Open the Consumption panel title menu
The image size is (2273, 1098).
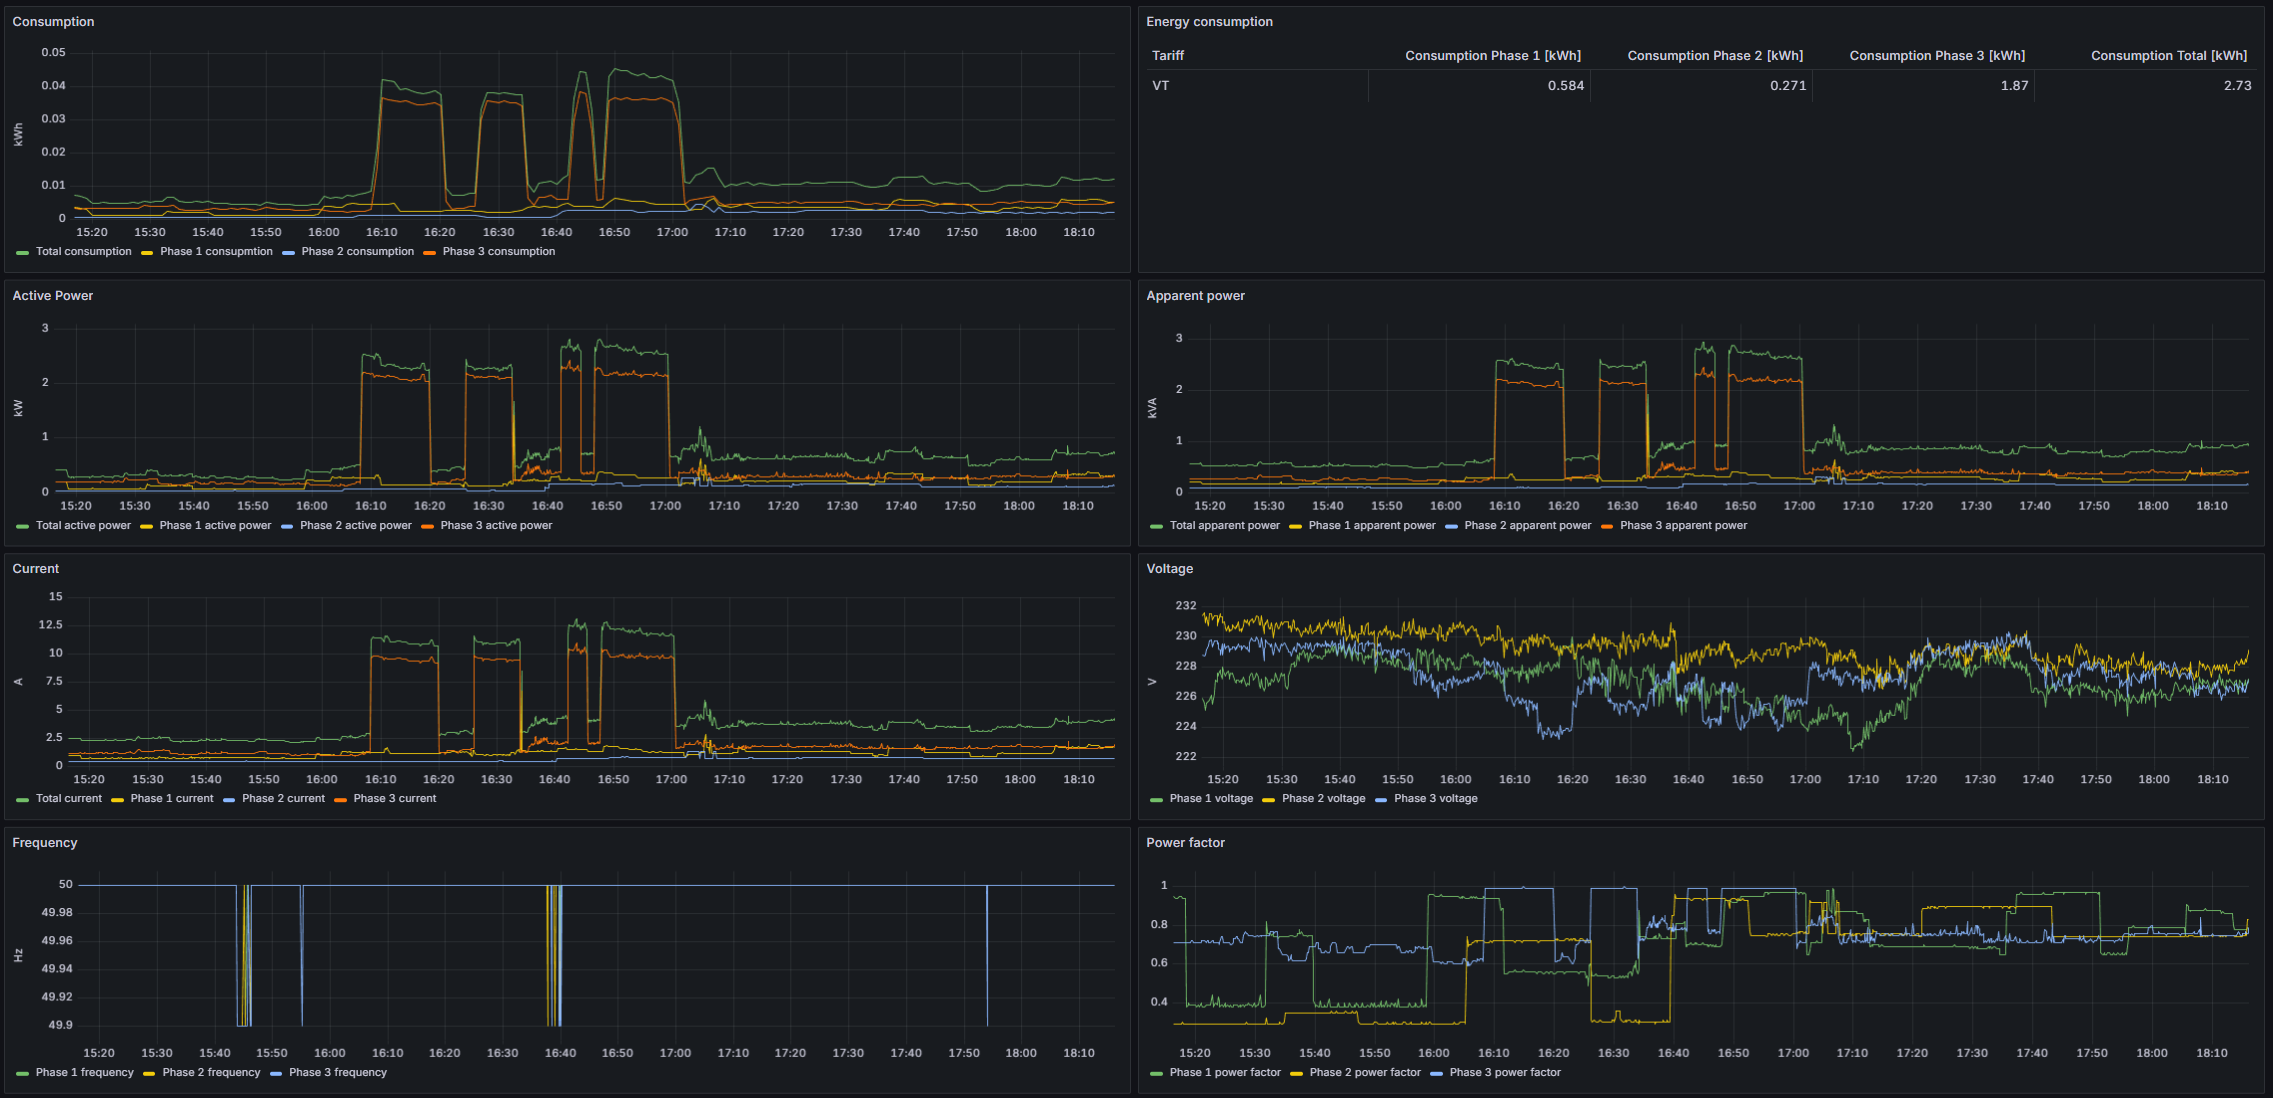(53, 22)
